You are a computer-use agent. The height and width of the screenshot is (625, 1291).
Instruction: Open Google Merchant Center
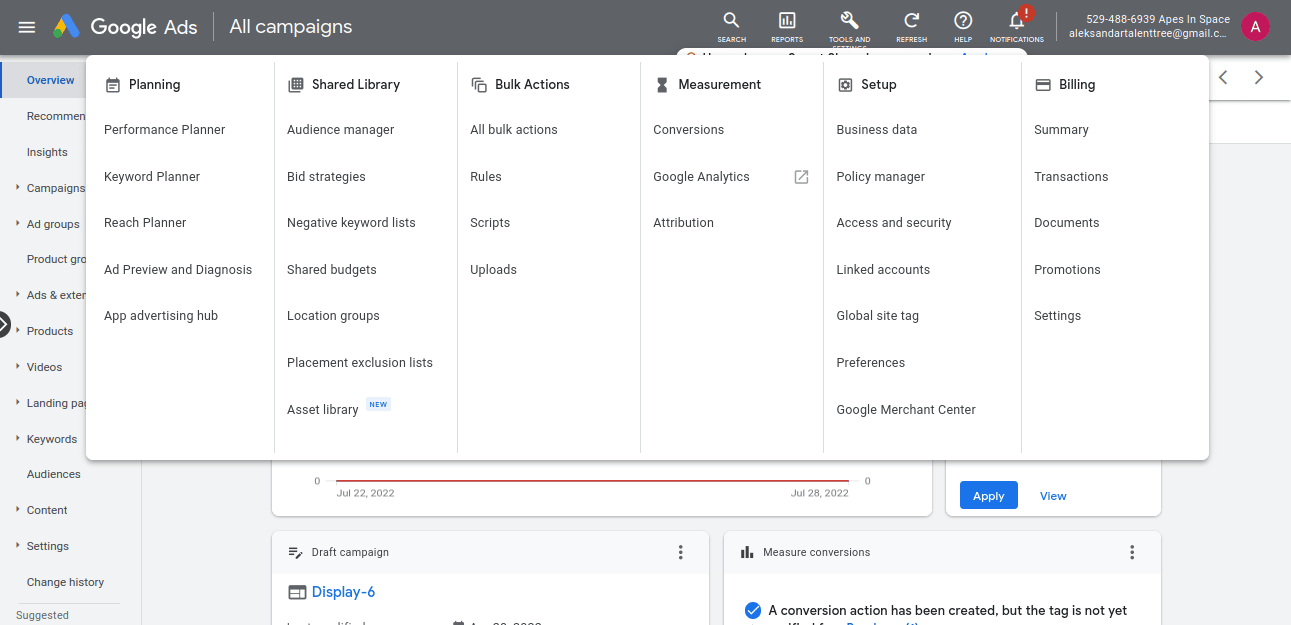coord(906,410)
